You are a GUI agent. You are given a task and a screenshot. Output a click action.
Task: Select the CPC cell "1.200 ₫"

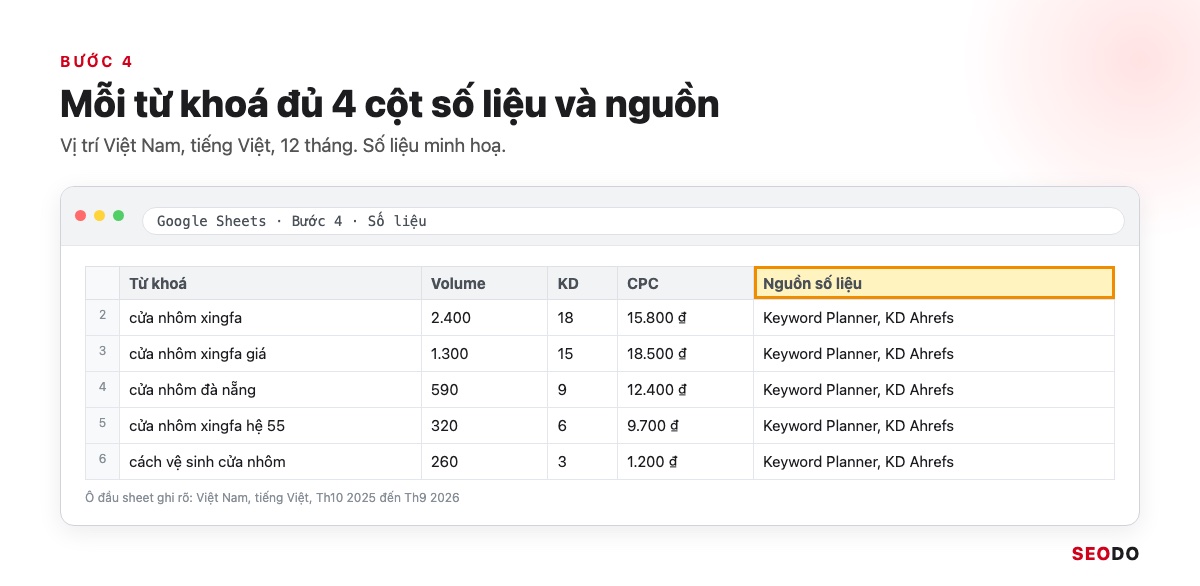click(x=685, y=462)
